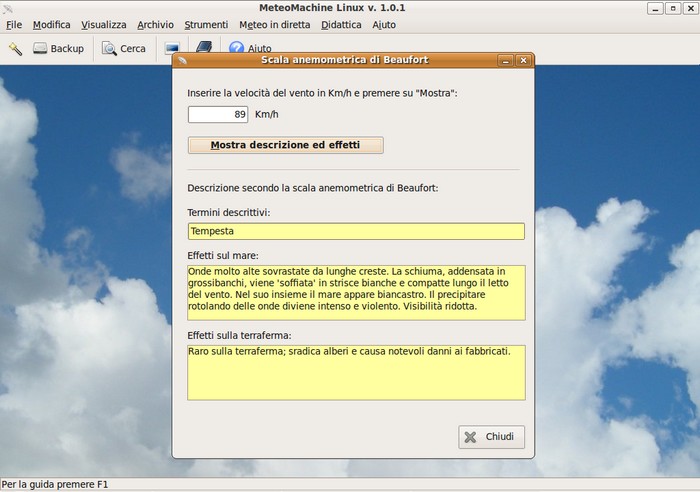Close the MeteoMachine main window
700x492 pixels.
click(x=691, y=8)
